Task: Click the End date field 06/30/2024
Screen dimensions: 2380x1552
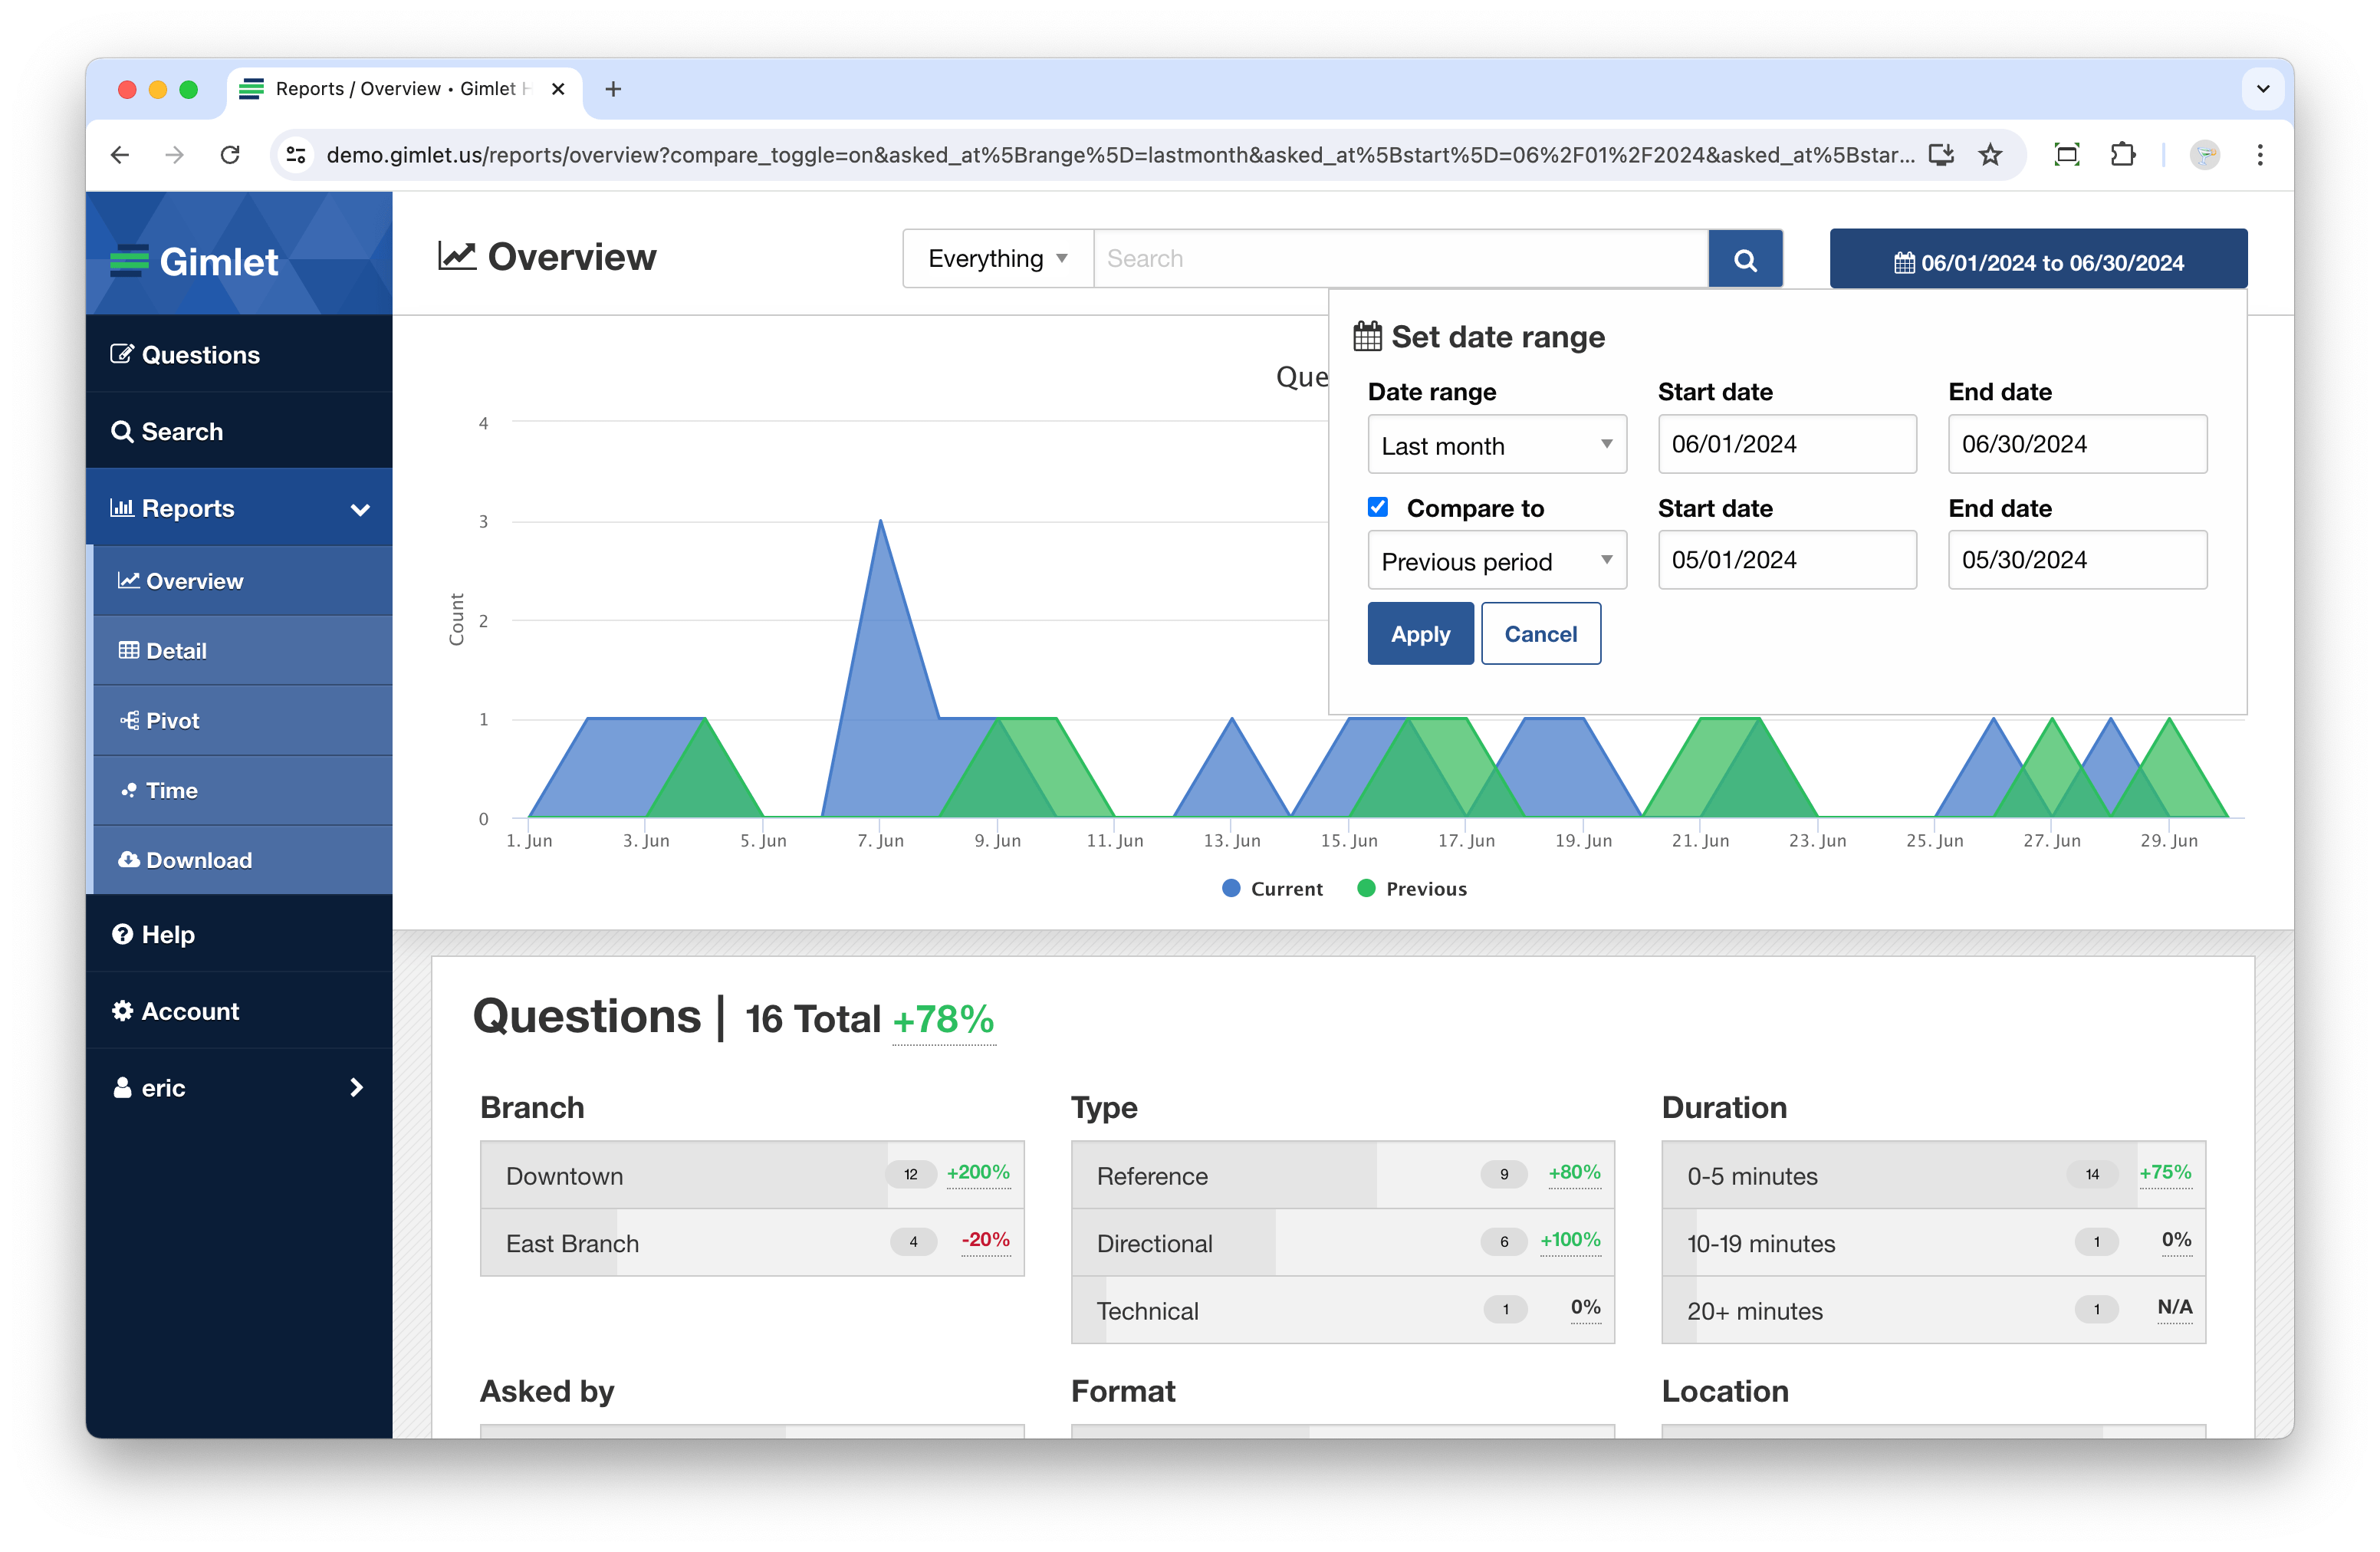Action: pyautogui.click(x=2077, y=444)
